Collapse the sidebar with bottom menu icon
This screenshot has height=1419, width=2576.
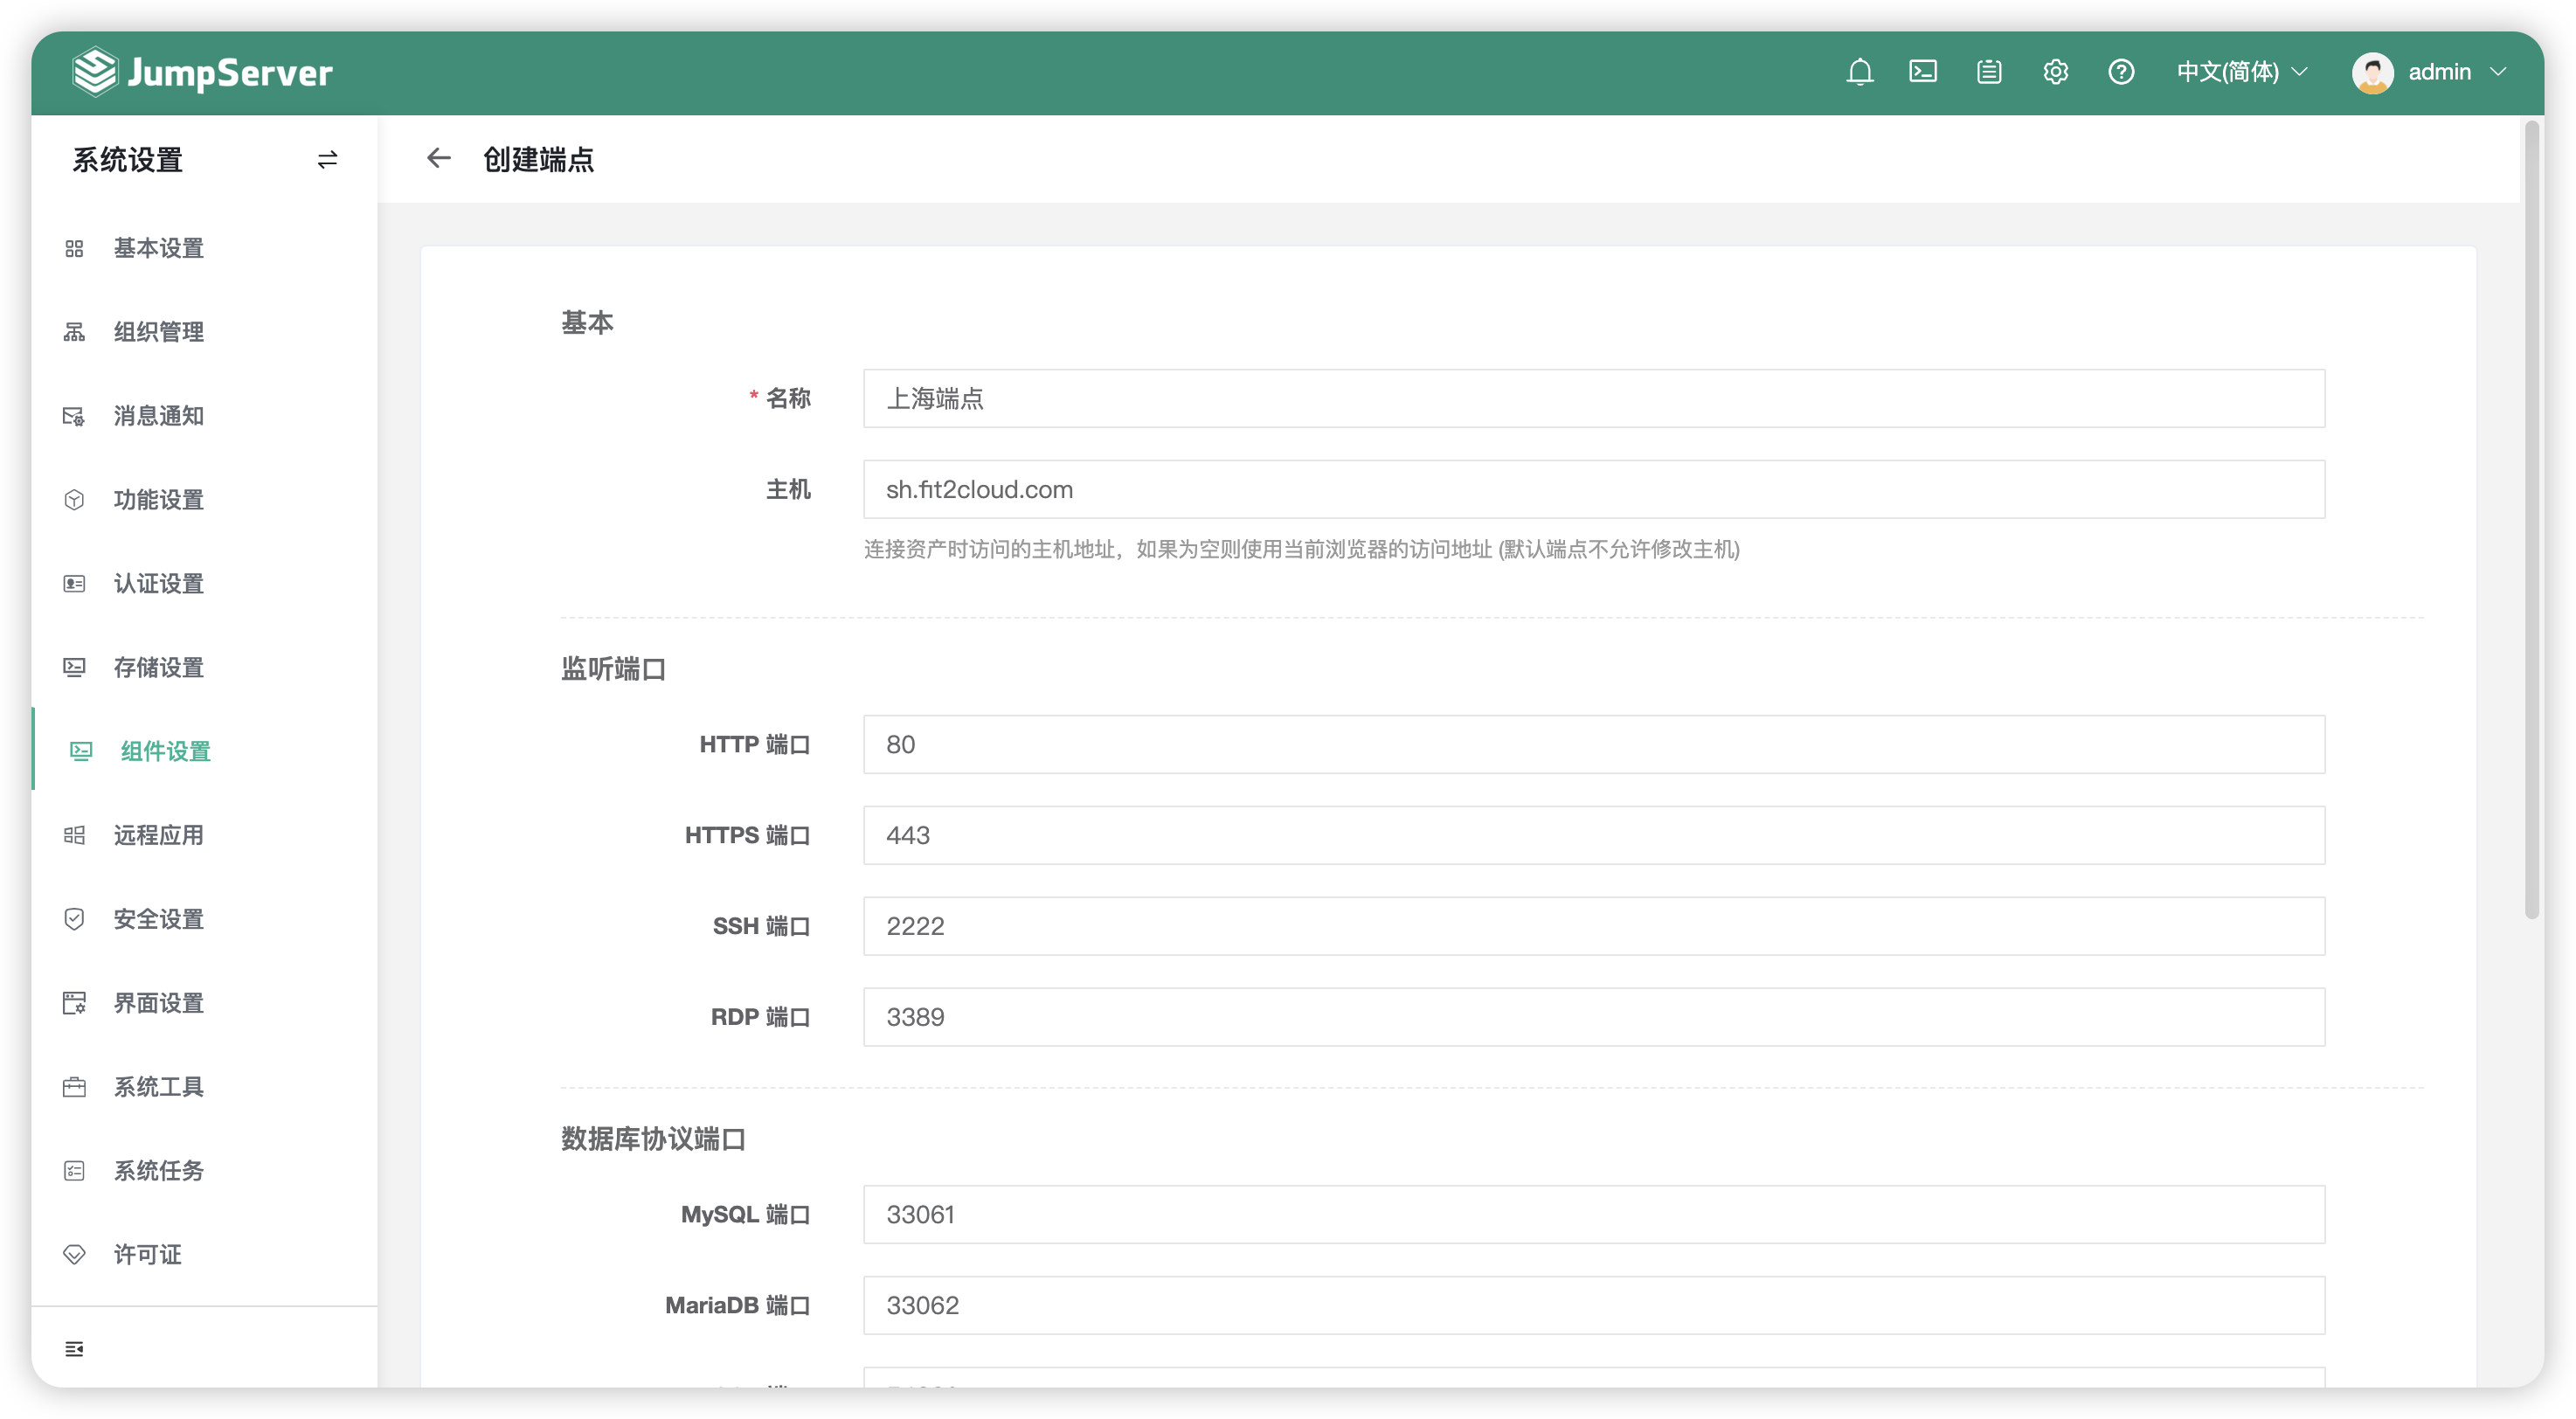[x=74, y=1349]
